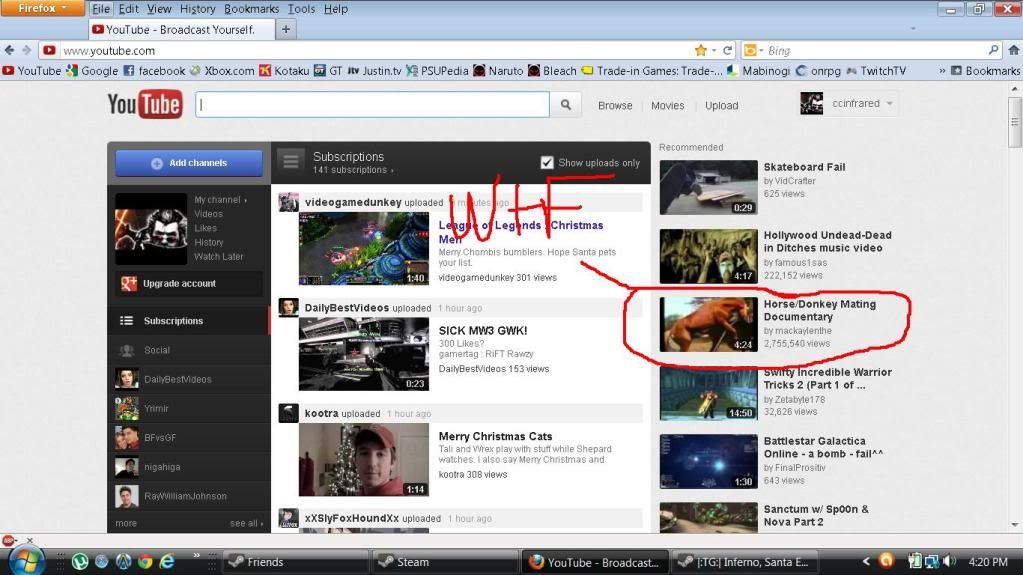Uncheck the Show uploads only checkbox
Image resolution: width=1023 pixels, height=575 pixels.
click(x=547, y=163)
